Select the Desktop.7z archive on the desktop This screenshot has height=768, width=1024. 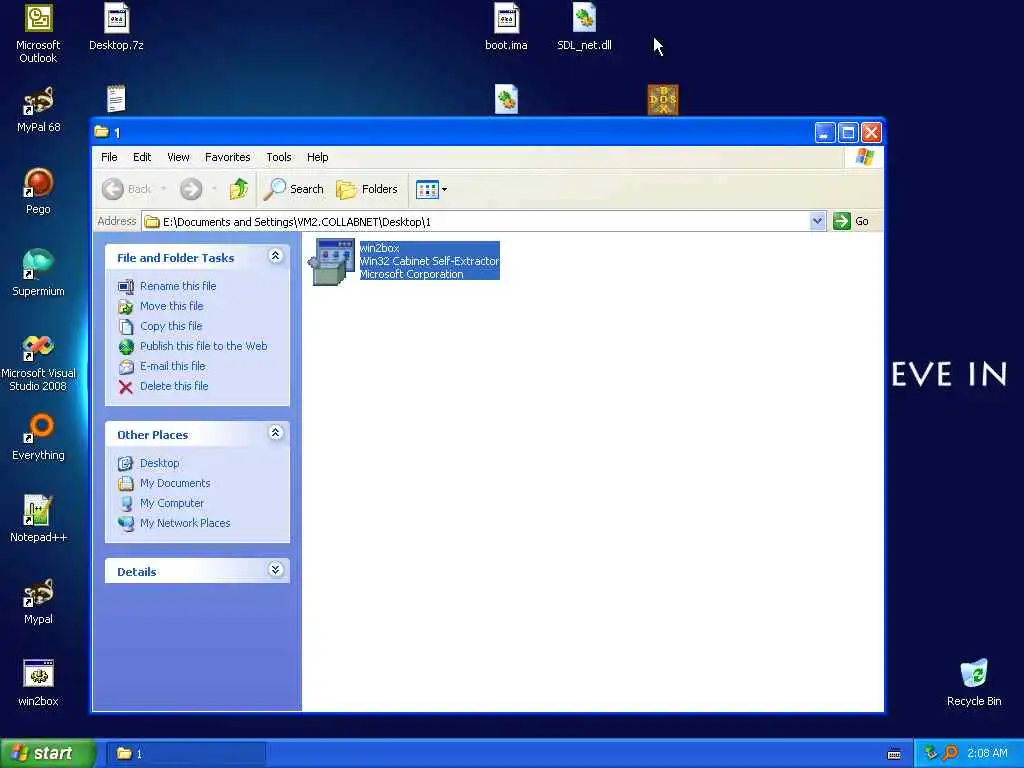tap(116, 27)
